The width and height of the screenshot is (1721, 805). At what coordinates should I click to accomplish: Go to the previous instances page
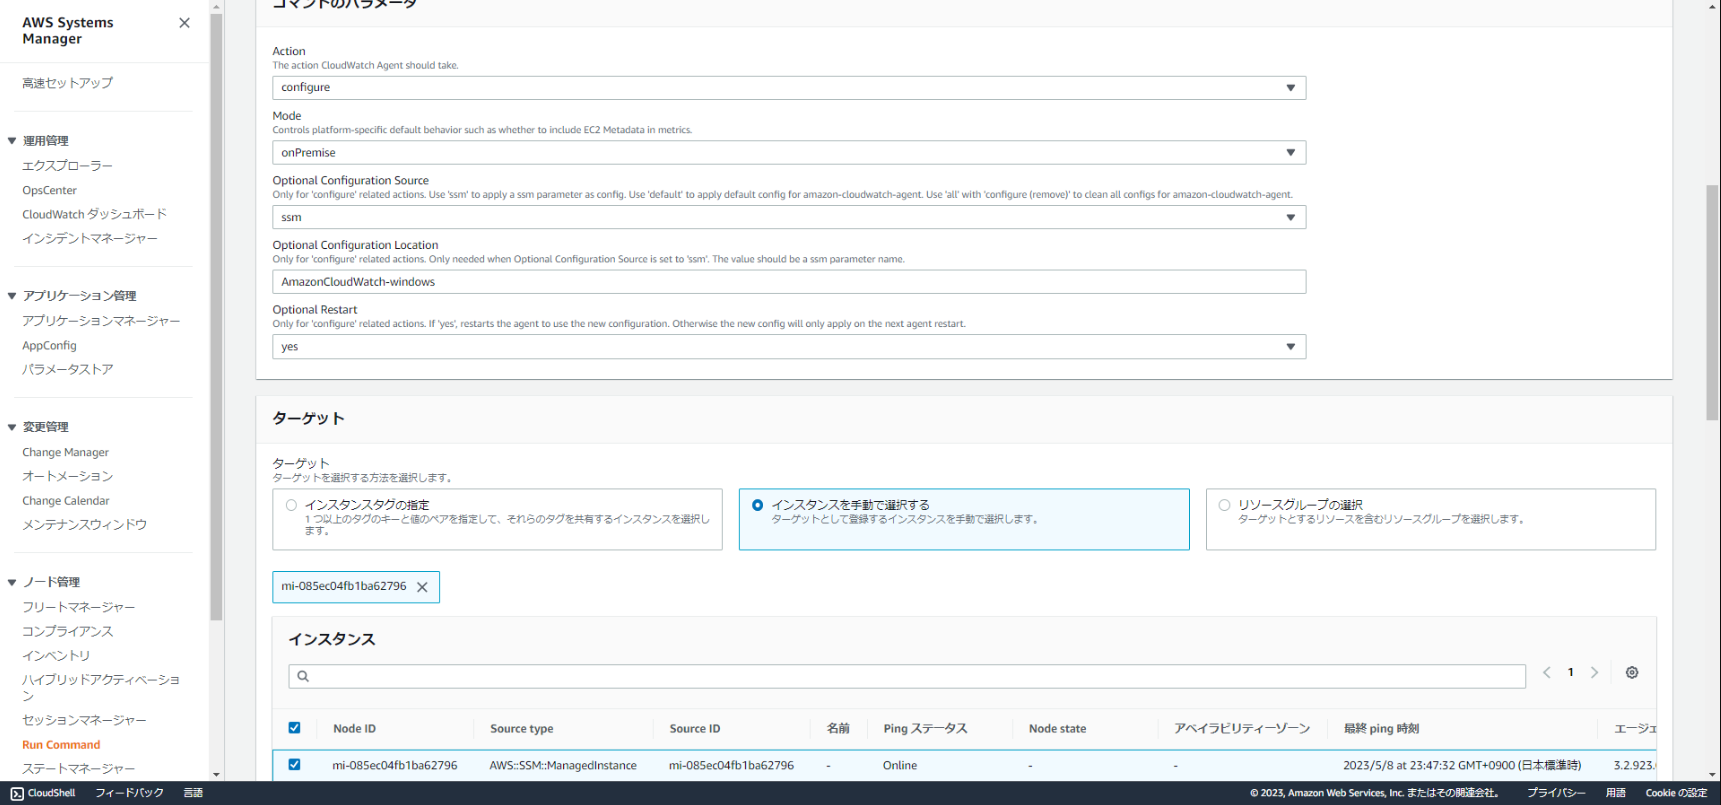coord(1547,673)
